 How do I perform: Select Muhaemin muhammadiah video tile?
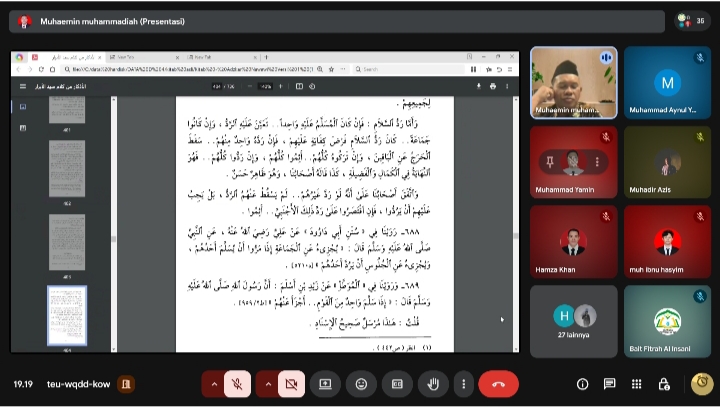point(574,83)
